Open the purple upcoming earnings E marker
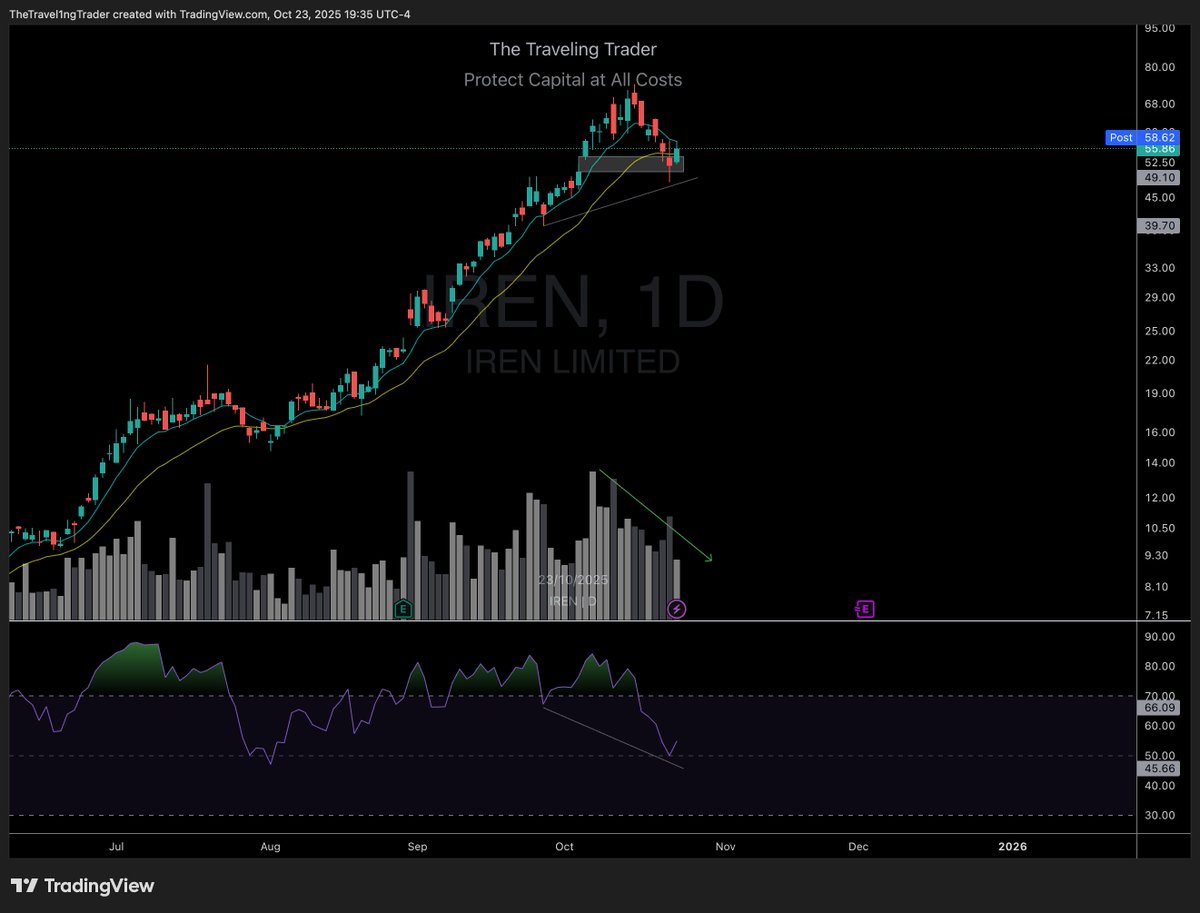The width and height of the screenshot is (1200, 913). [865, 608]
